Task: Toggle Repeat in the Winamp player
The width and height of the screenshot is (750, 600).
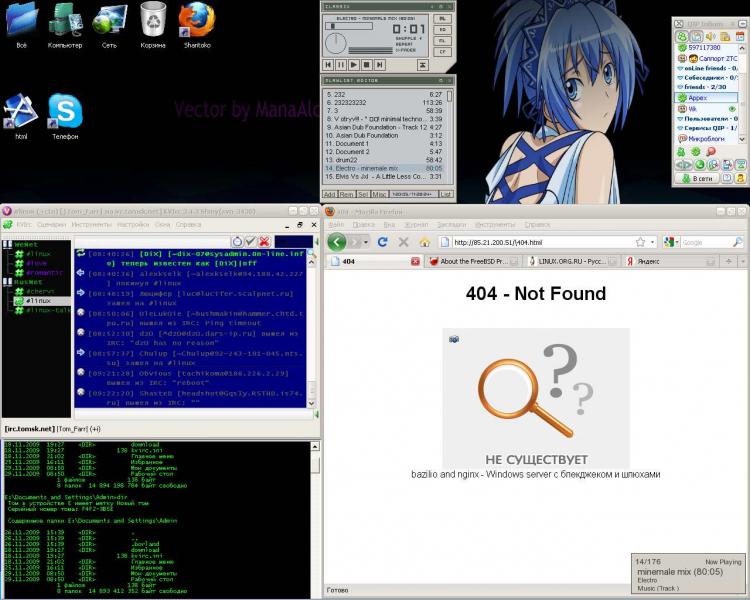Action: pyautogui.click(x=405, y=44)
